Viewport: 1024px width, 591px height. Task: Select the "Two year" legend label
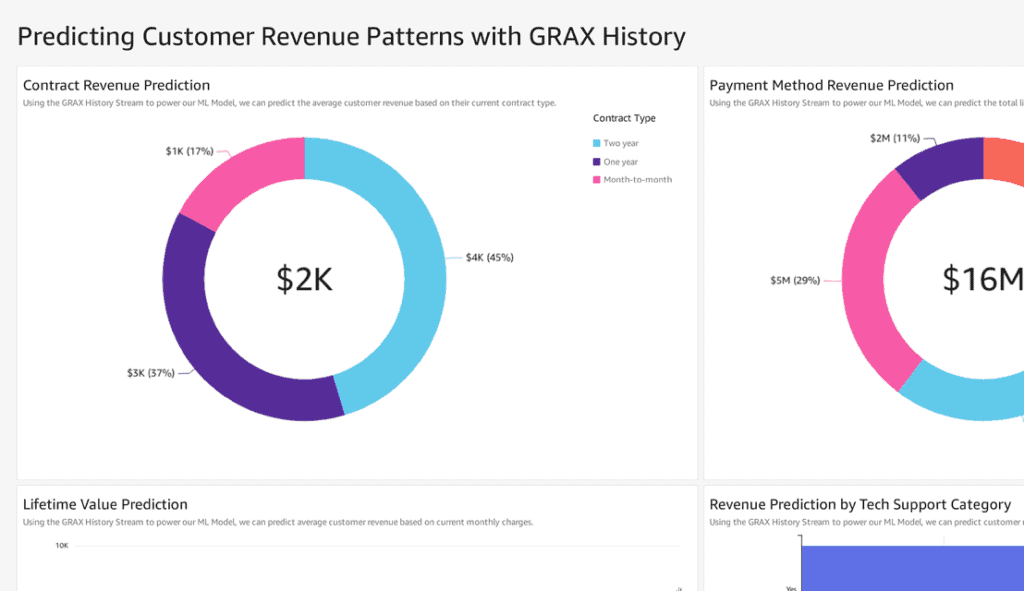click(621, 143)
